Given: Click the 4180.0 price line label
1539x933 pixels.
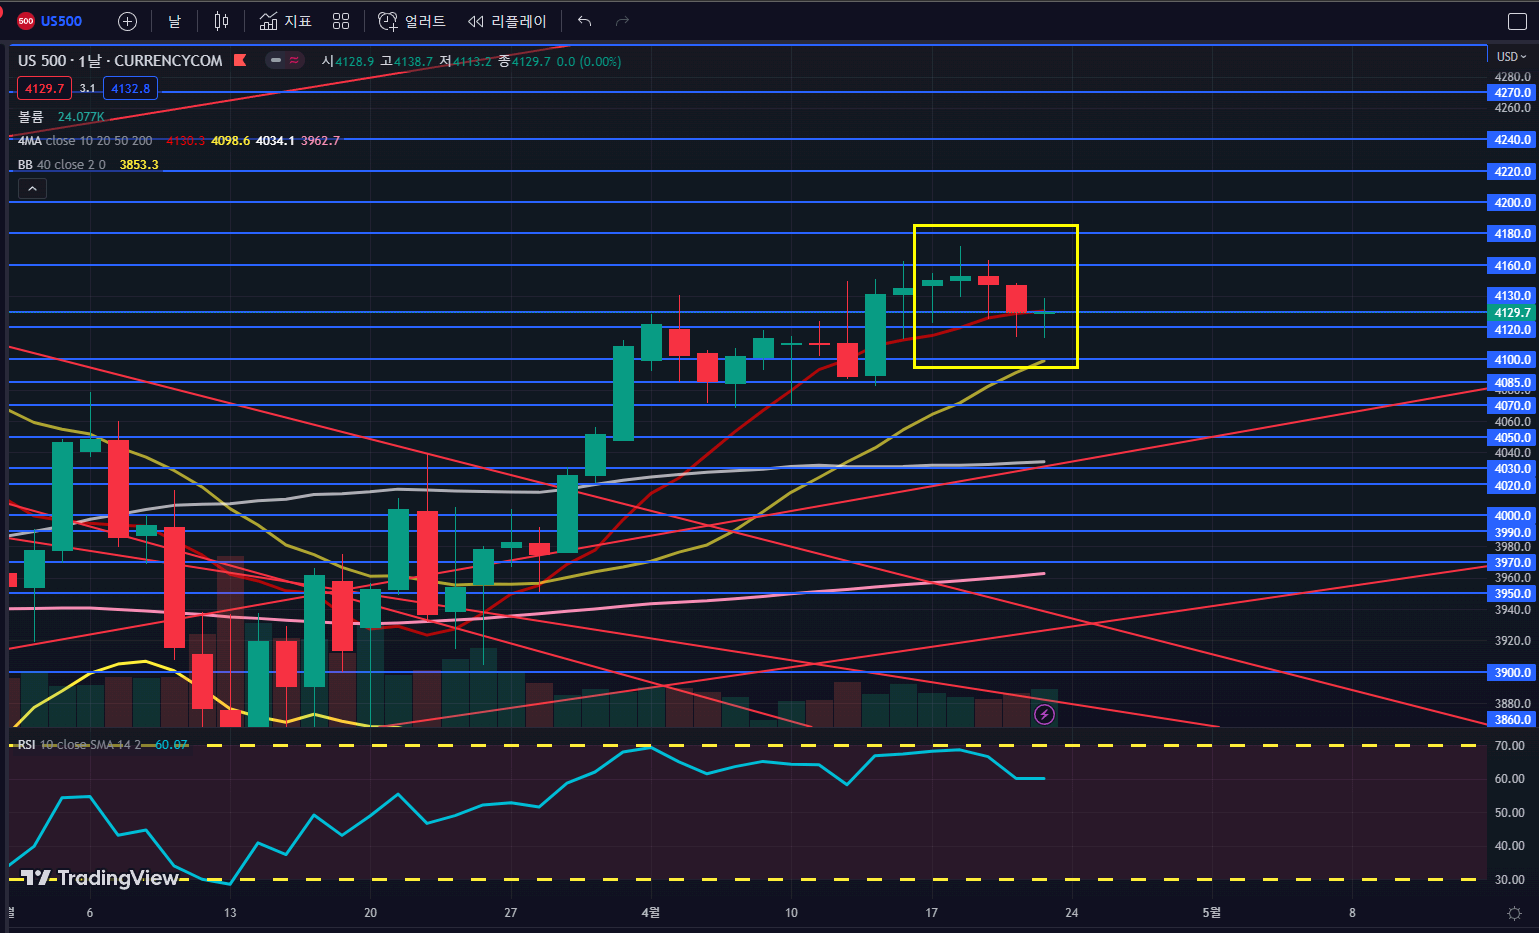Looking at the screenshot, I should (1512, 234).
